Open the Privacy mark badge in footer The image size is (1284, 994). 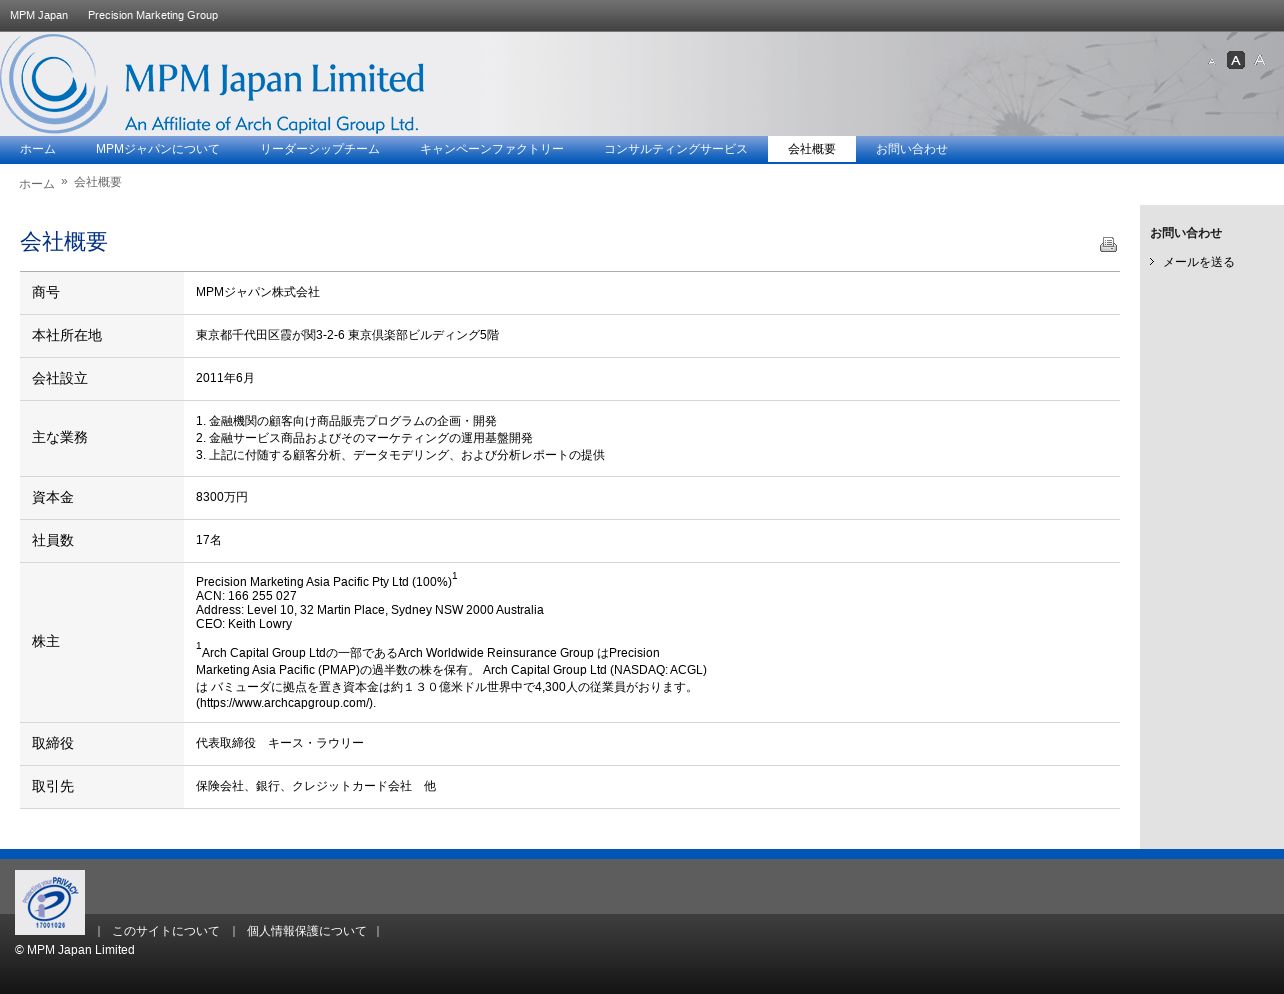[x=50, y=902]
